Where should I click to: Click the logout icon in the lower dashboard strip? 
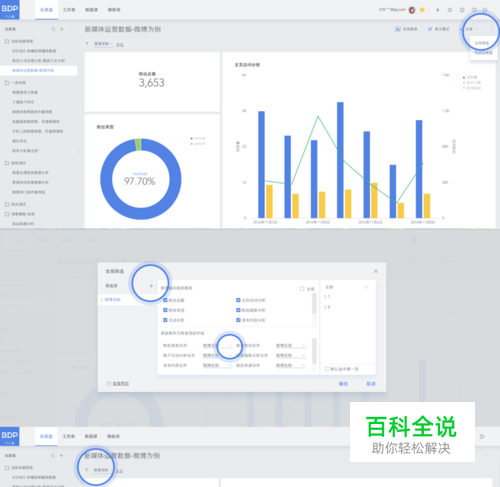482,437
